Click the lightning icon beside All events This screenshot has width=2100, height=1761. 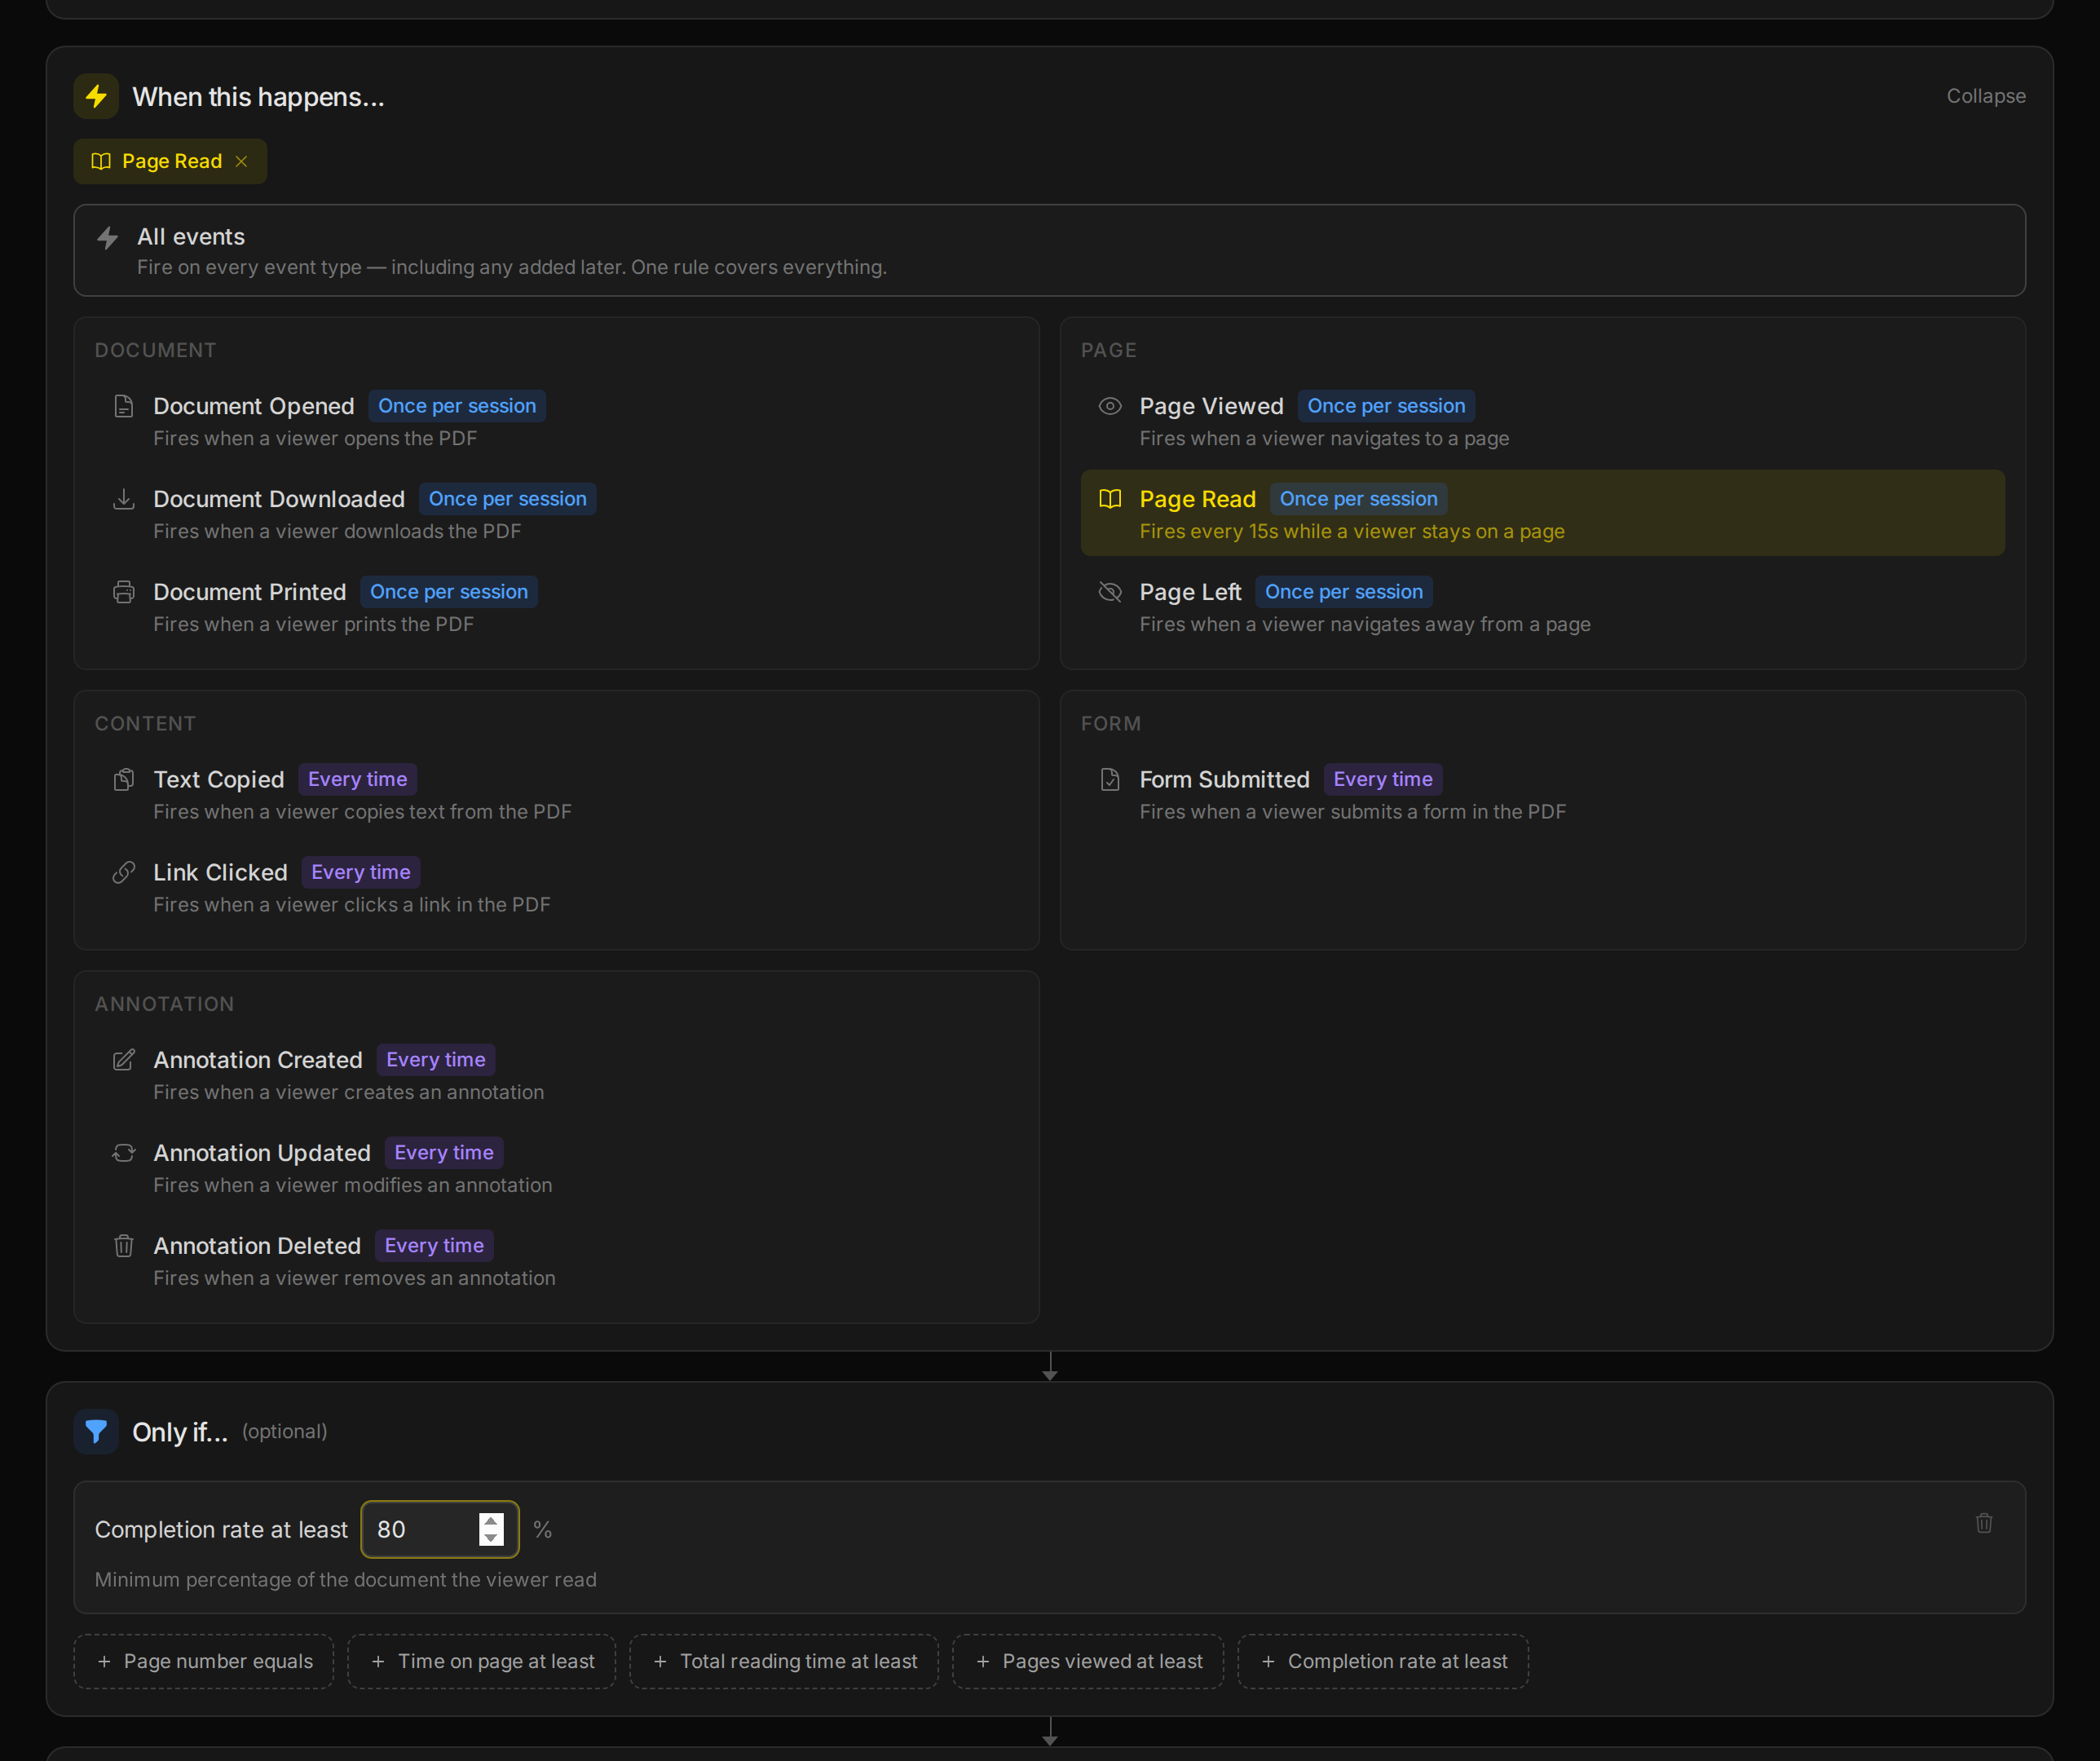(x=108, y=237)
